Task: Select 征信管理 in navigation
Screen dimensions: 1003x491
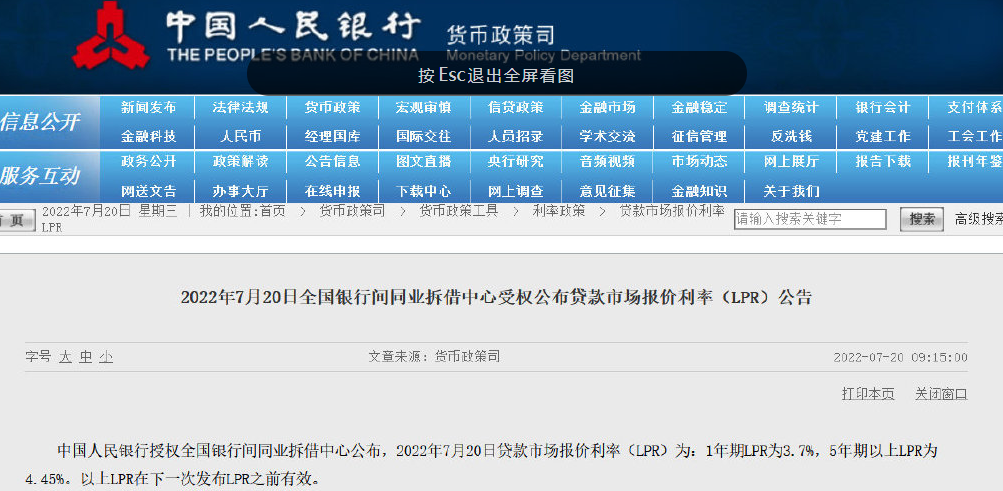Action: click(699, 136)
